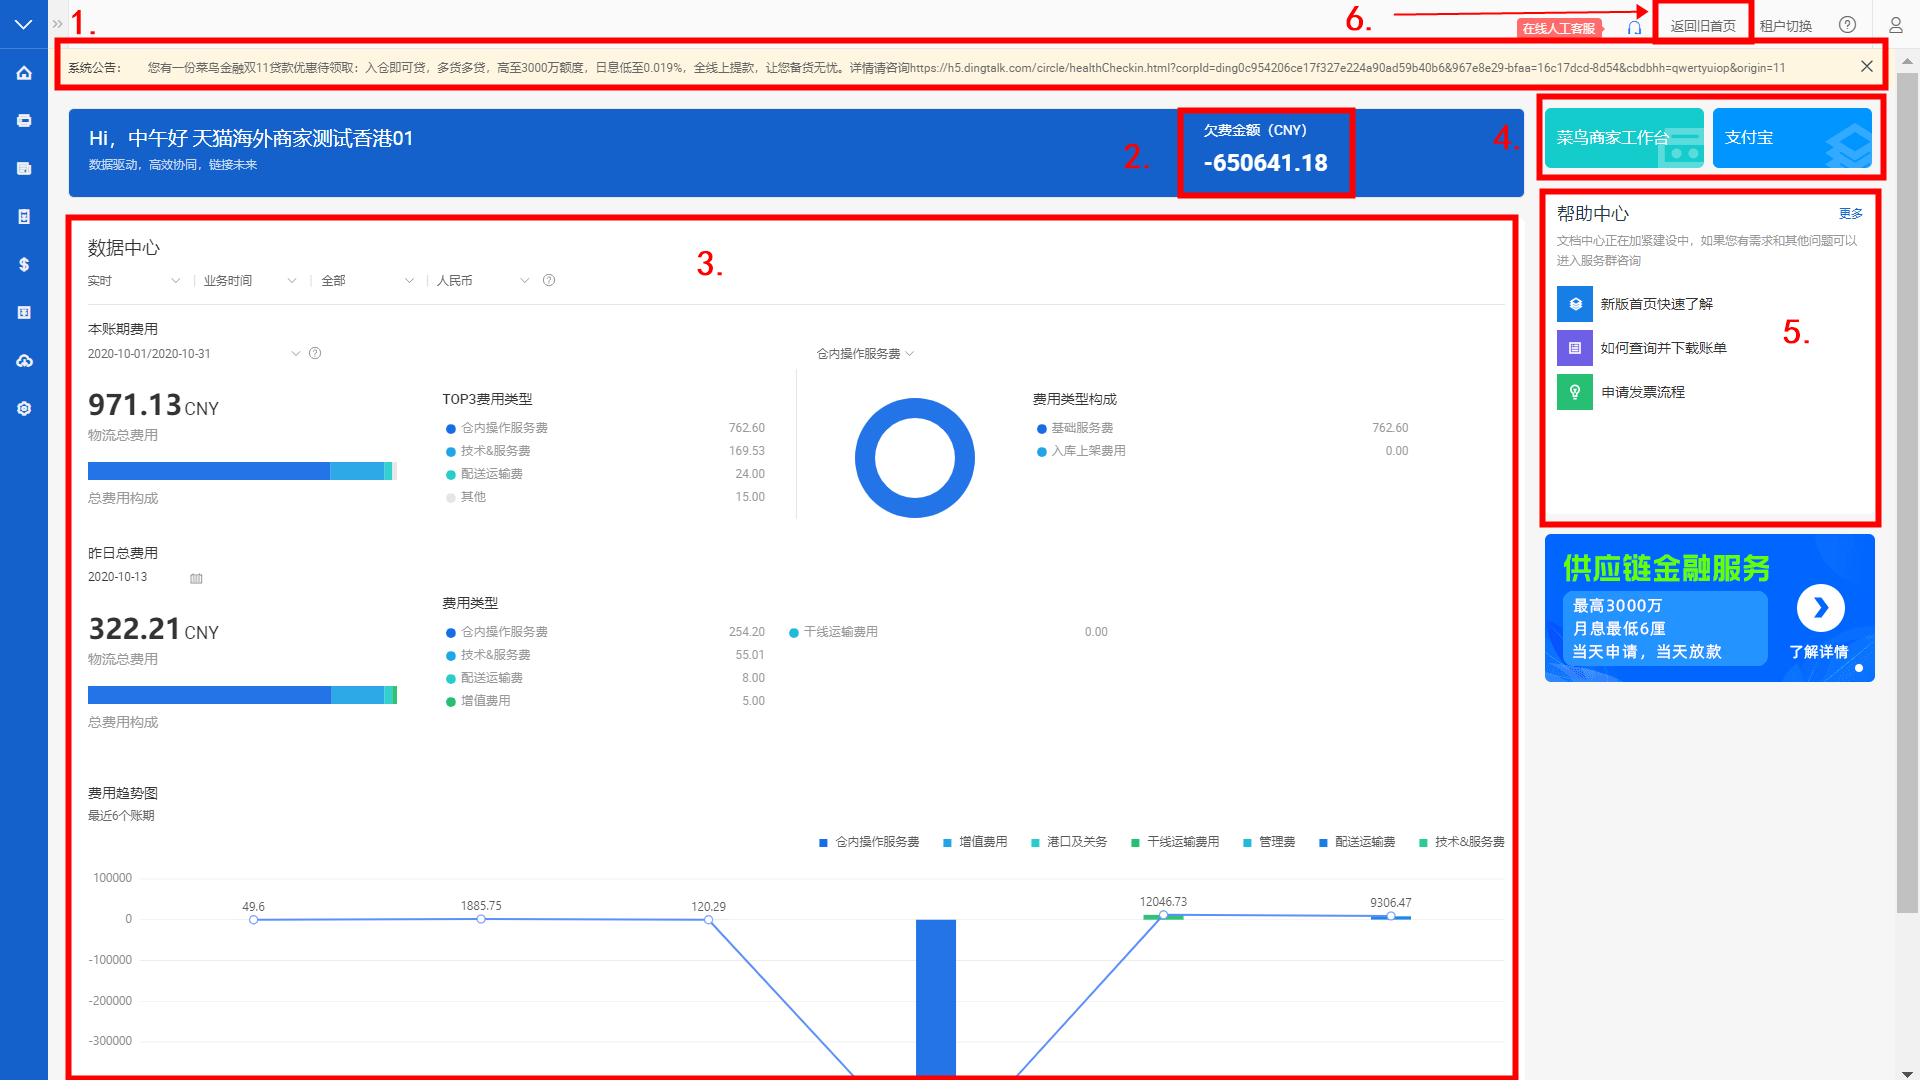Click the 更多 link in help center
The image size is (1920, 1080).
[1850, 214]
